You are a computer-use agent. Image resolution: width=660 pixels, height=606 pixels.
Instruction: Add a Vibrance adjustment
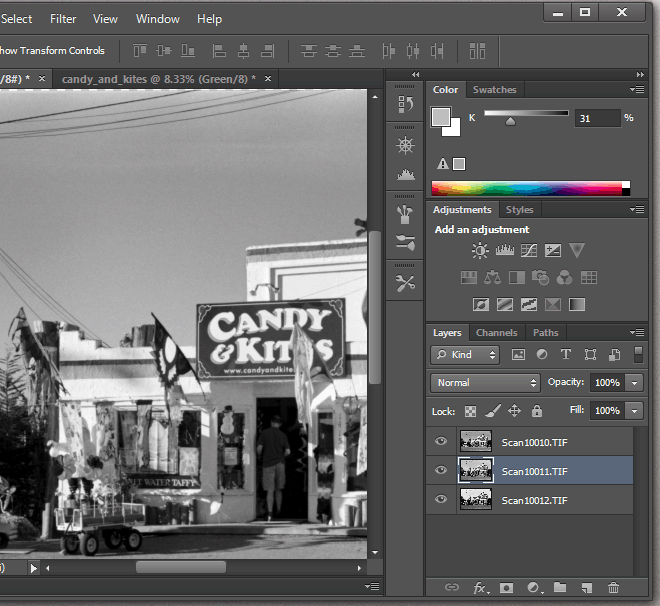577,250
